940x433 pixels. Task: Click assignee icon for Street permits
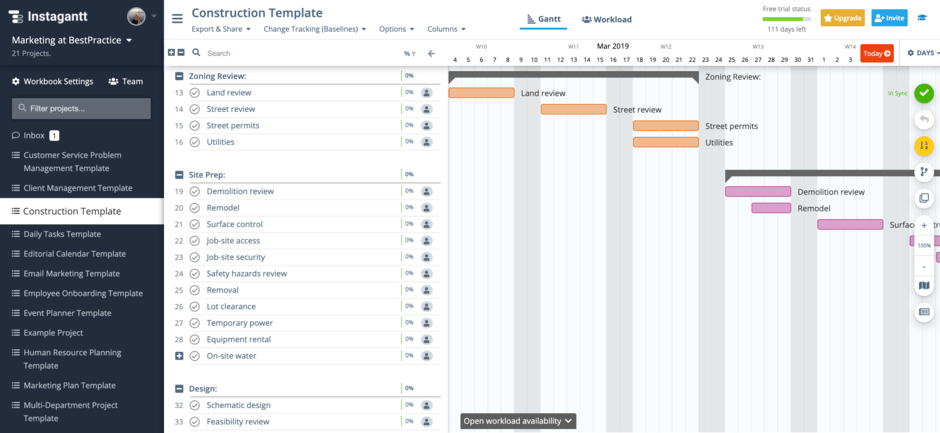tap(426, 125)
